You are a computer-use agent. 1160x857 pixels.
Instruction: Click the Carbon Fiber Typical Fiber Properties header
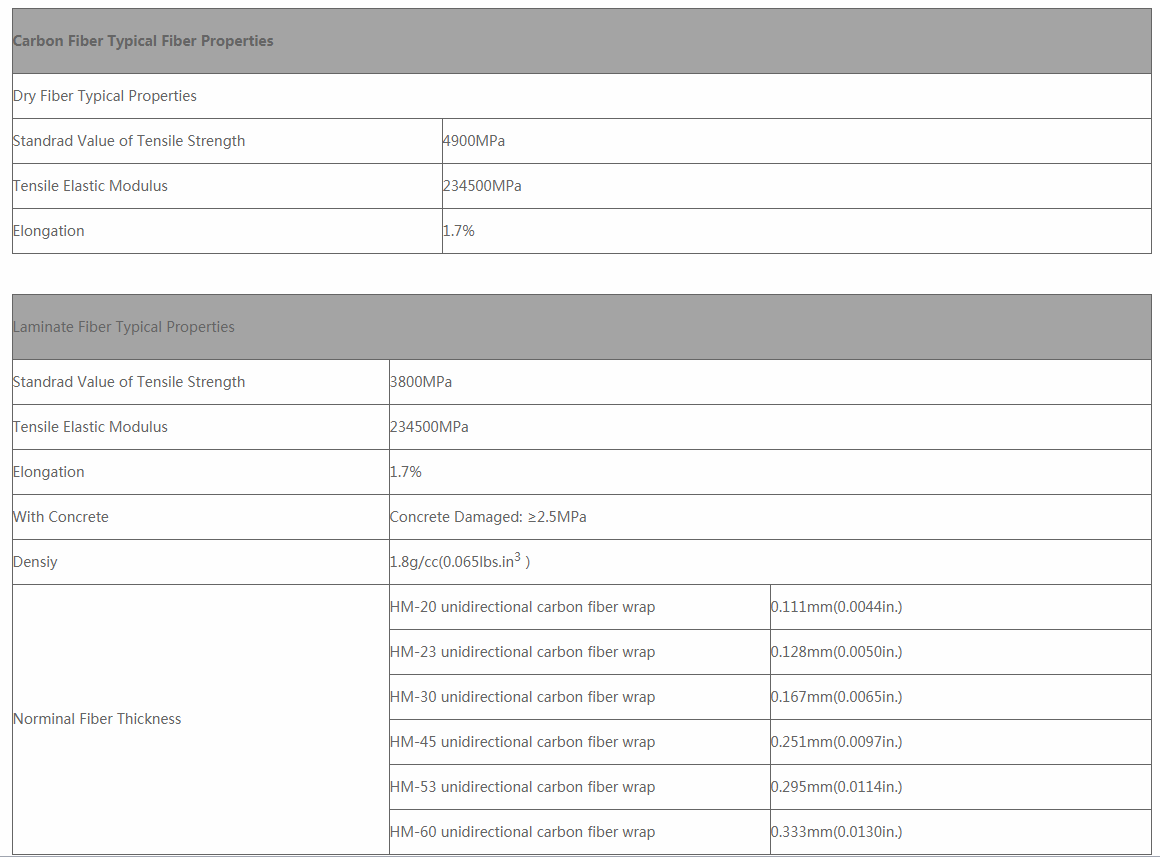tap(143, 41)
